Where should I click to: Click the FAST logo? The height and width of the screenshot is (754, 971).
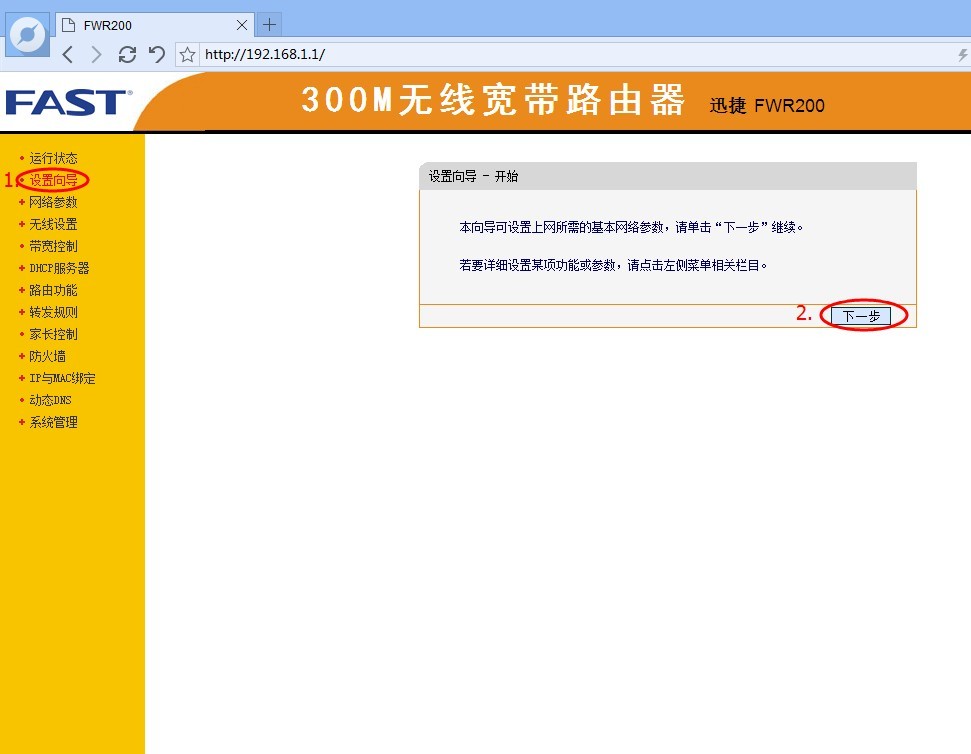pos(68,102)
